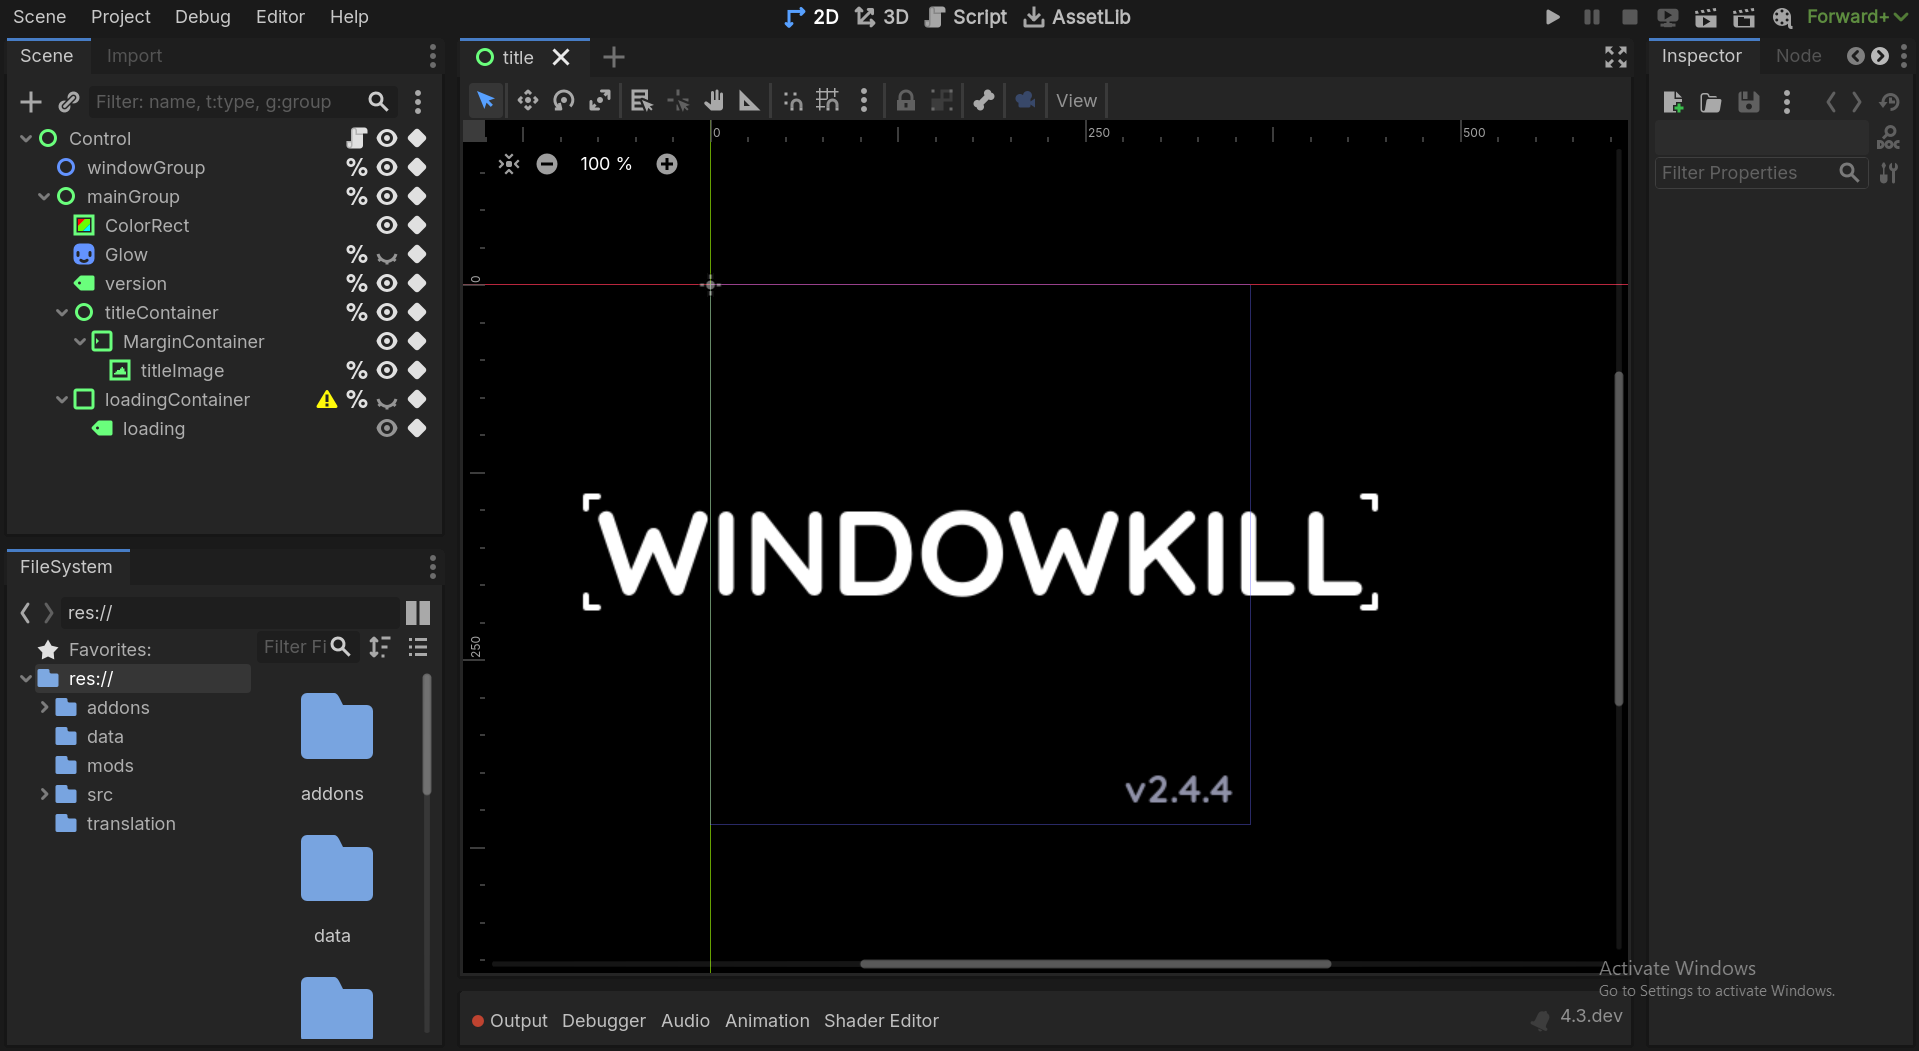This screenshot has width=1919, height=1051.
Task: Open the Forward+ renderer dropdown
Action: (1857, 17)
